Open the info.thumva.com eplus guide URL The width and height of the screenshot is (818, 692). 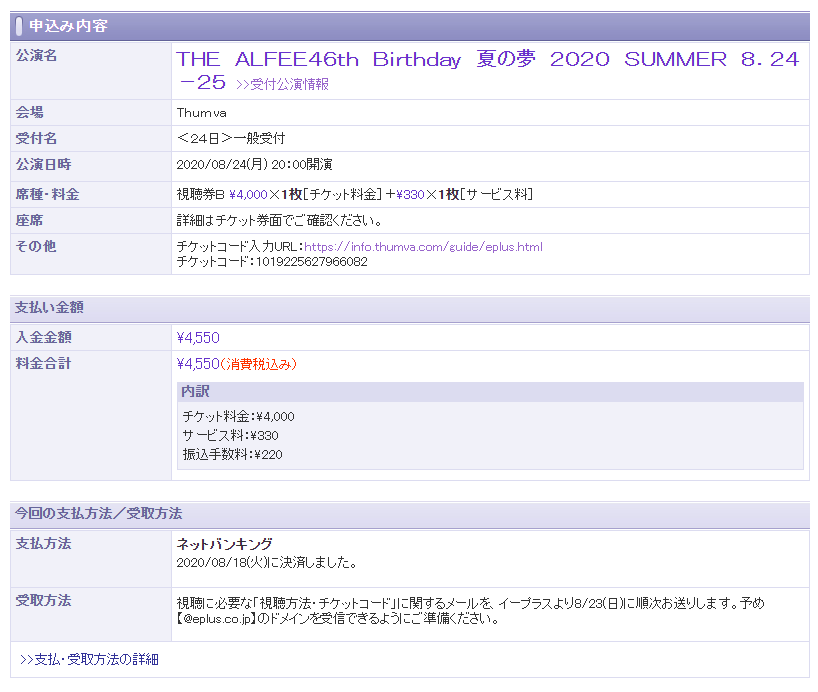[423, 246]
